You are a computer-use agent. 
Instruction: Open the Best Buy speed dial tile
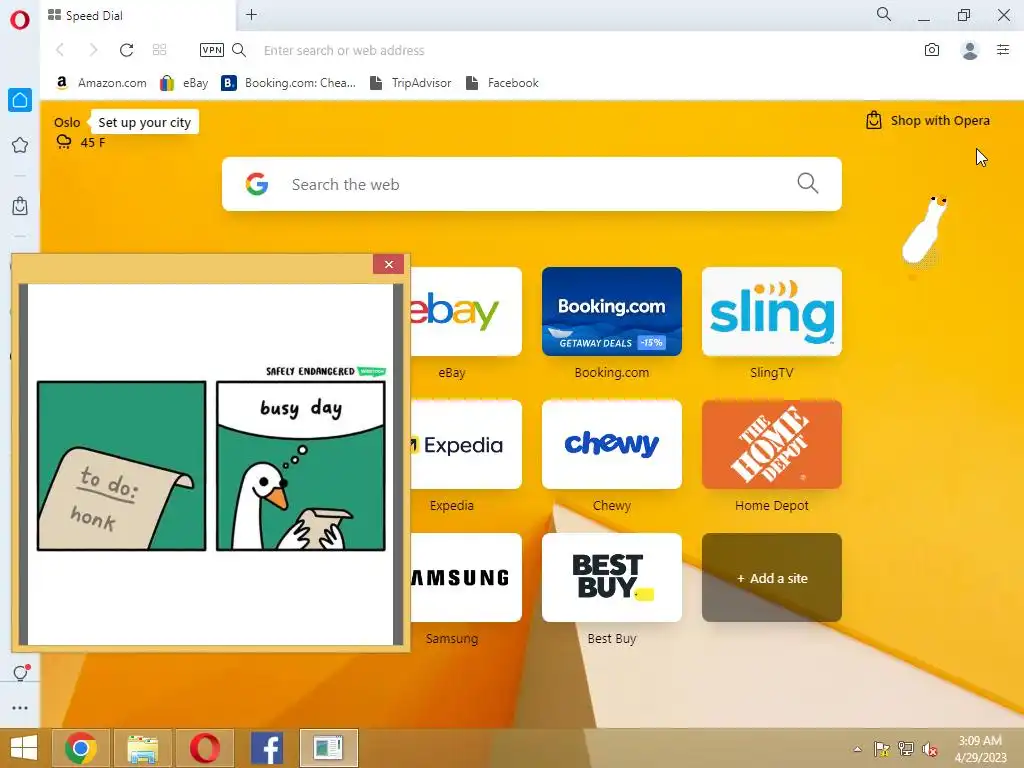point(612,578)
